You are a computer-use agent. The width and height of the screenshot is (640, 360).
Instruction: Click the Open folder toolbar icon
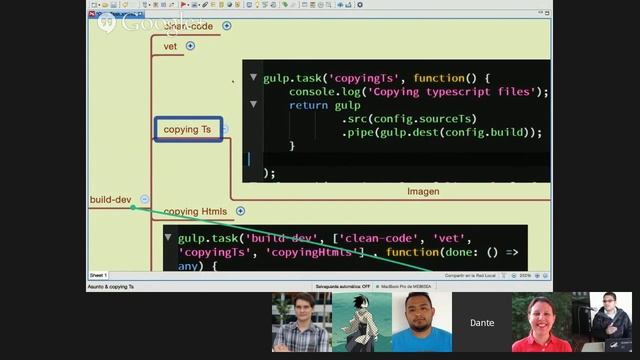pyautogui.click(x=105, y=5)
